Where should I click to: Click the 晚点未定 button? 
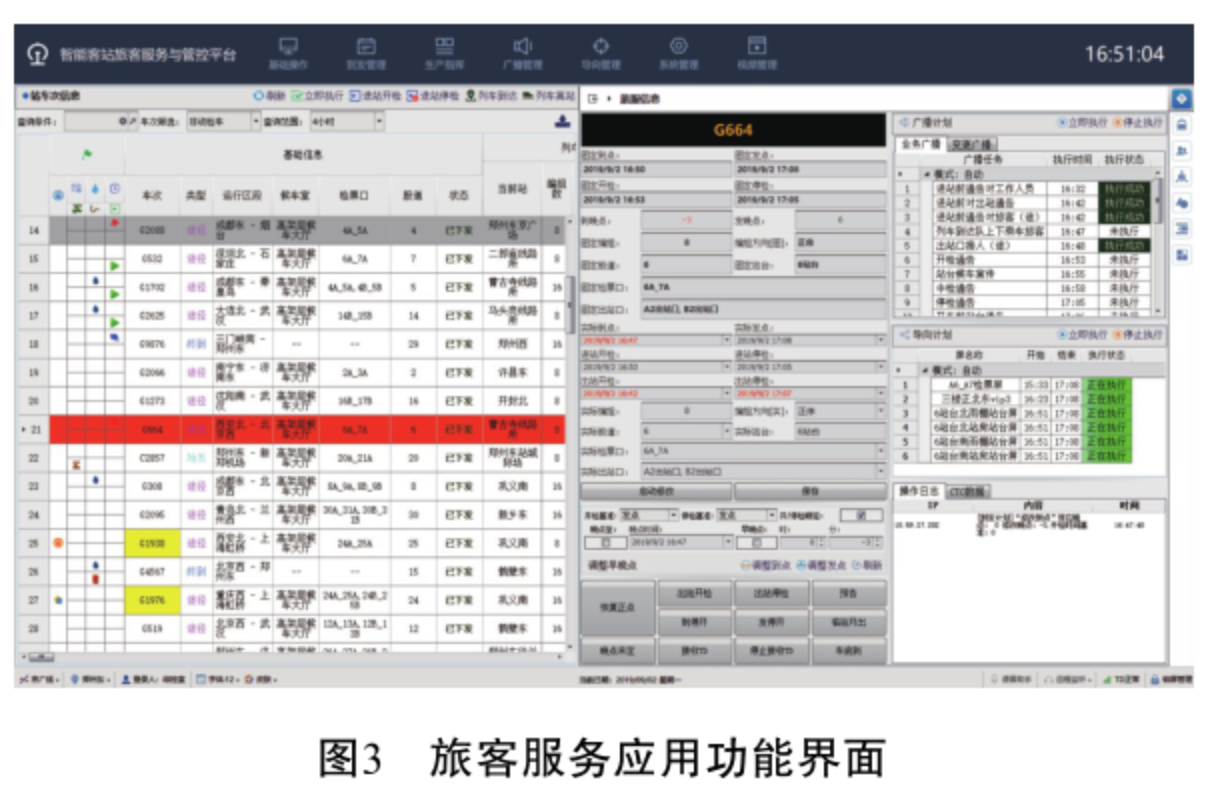(617, 651)
